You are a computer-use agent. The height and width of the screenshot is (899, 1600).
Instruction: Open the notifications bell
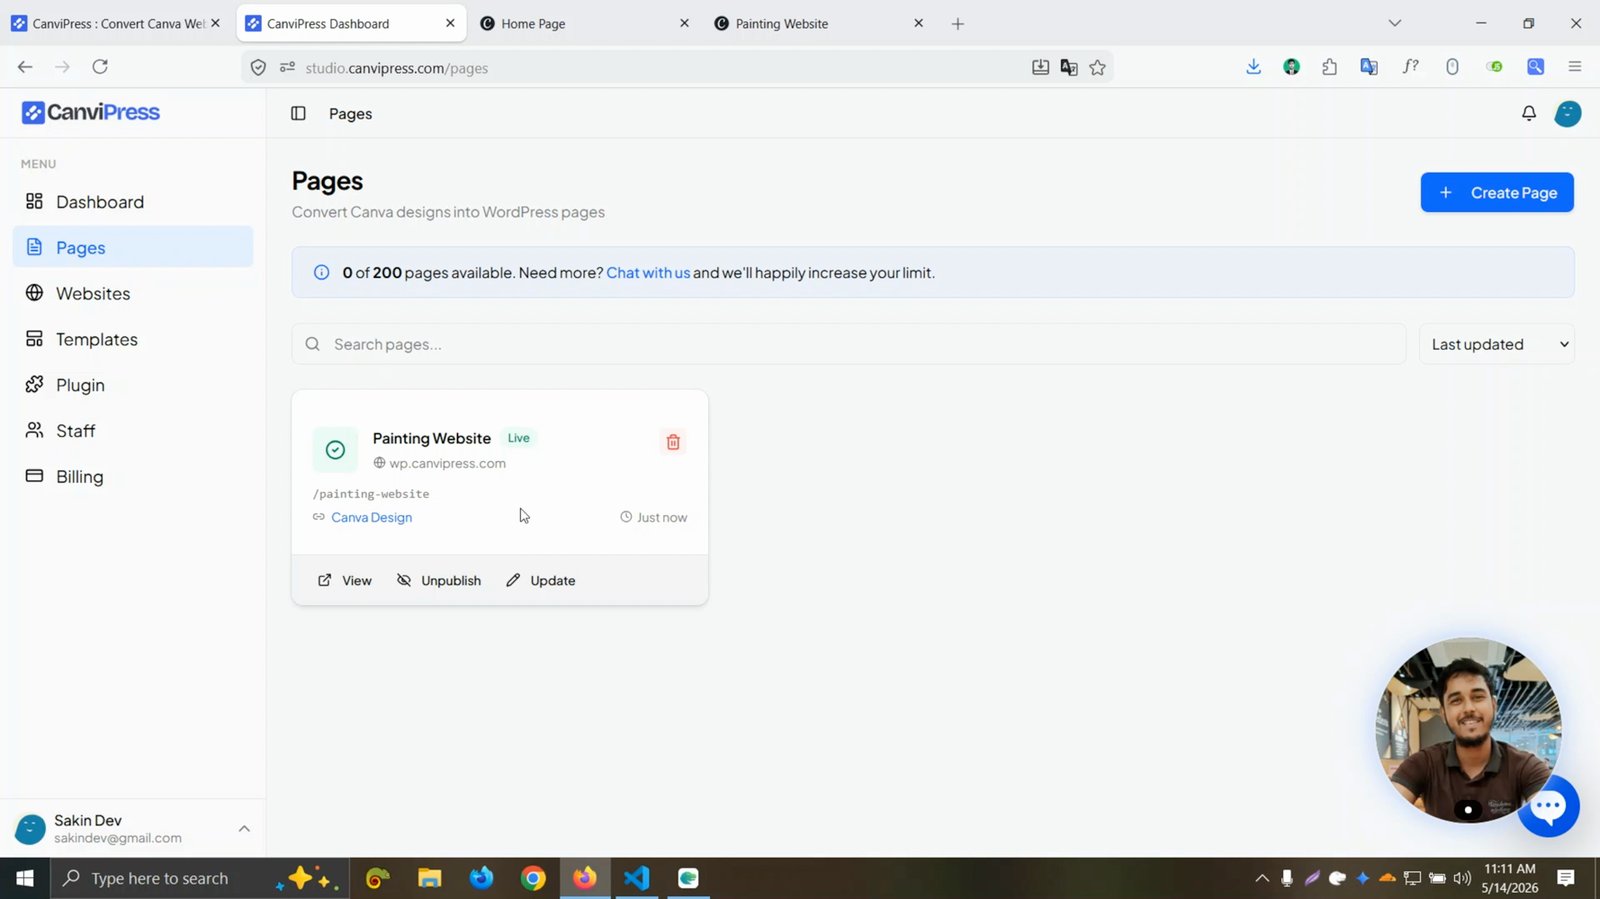click(1528, 114)
